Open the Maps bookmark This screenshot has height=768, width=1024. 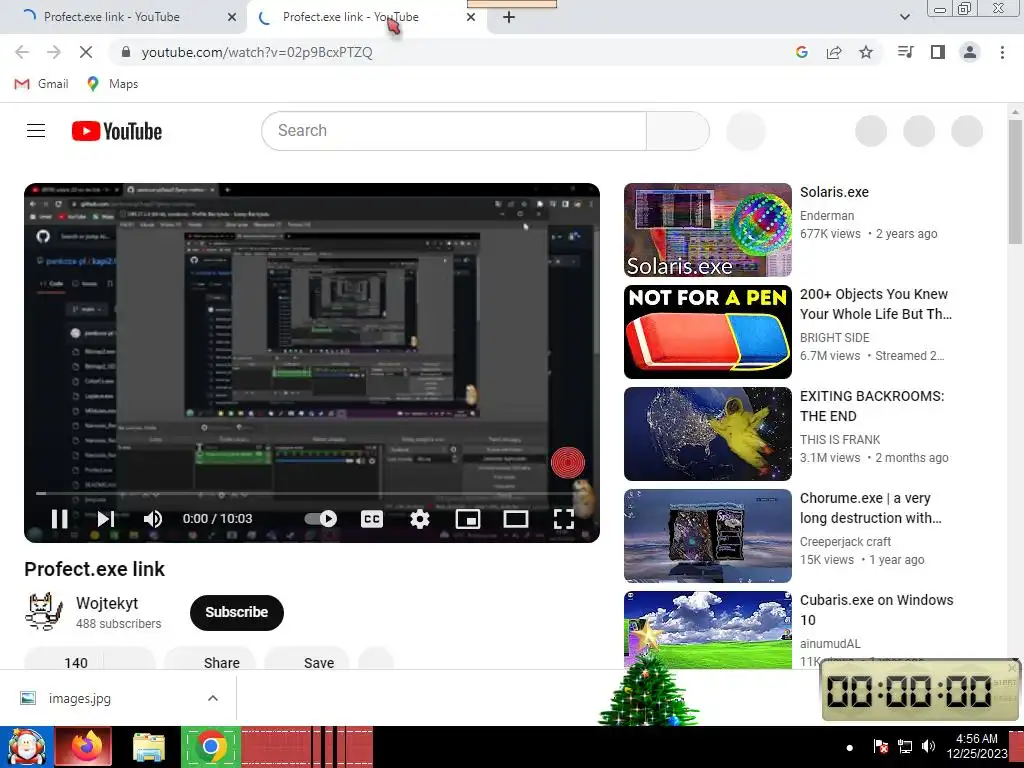click(112, 84)
